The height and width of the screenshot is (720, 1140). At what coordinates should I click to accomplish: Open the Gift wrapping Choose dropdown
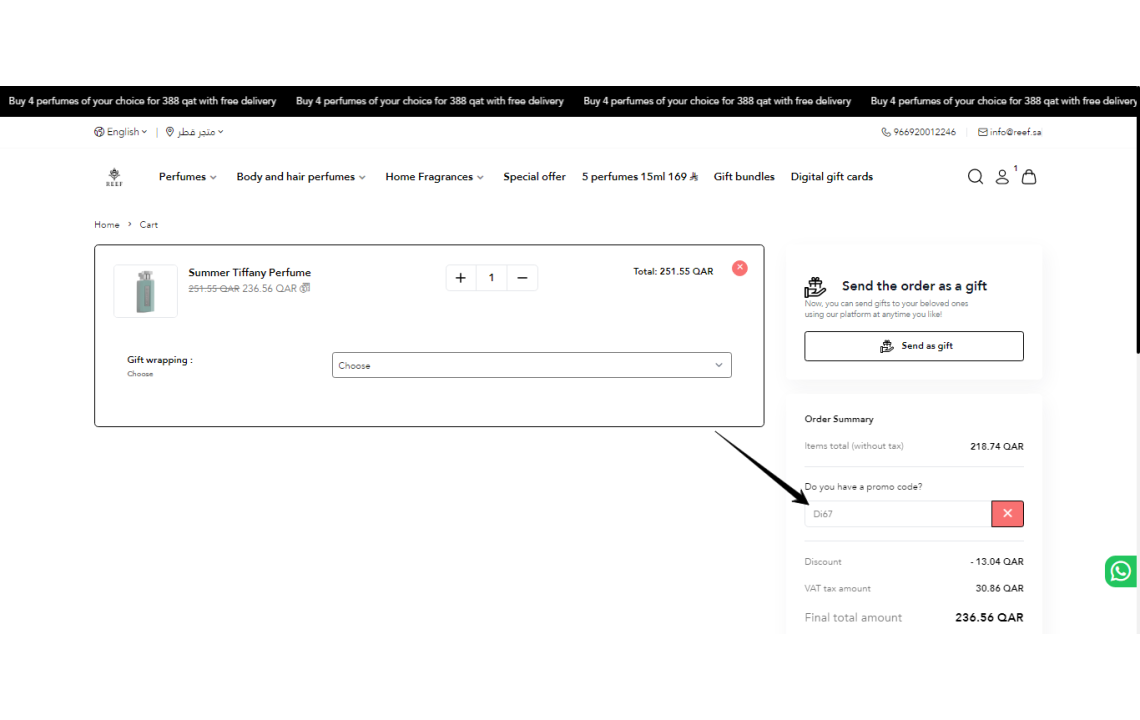pos(531,365)
